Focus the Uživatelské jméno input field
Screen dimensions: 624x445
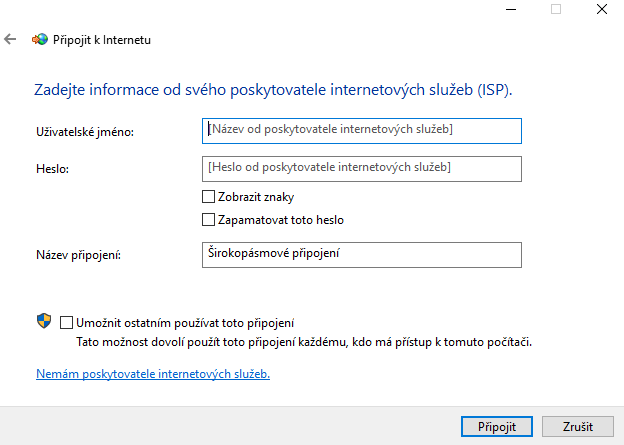click(362, 131)
